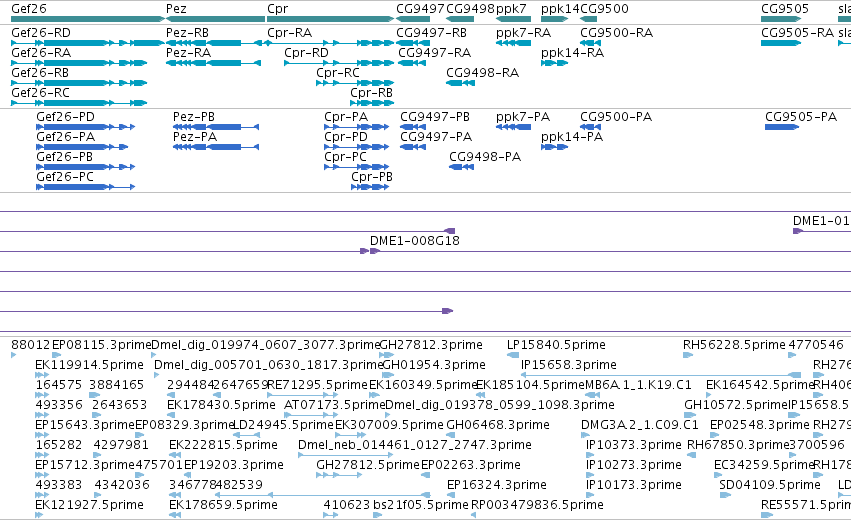851x520 pixels.
Task: Select protein CG9500-PA
Action: (x=590, y=127)
